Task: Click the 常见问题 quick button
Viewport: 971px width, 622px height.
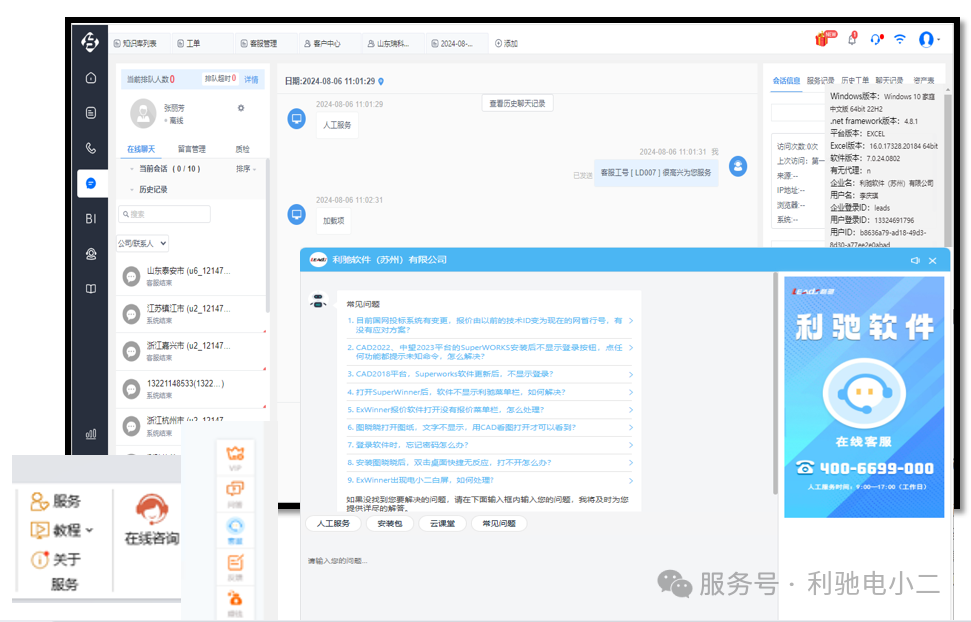Action: point(499,523)
